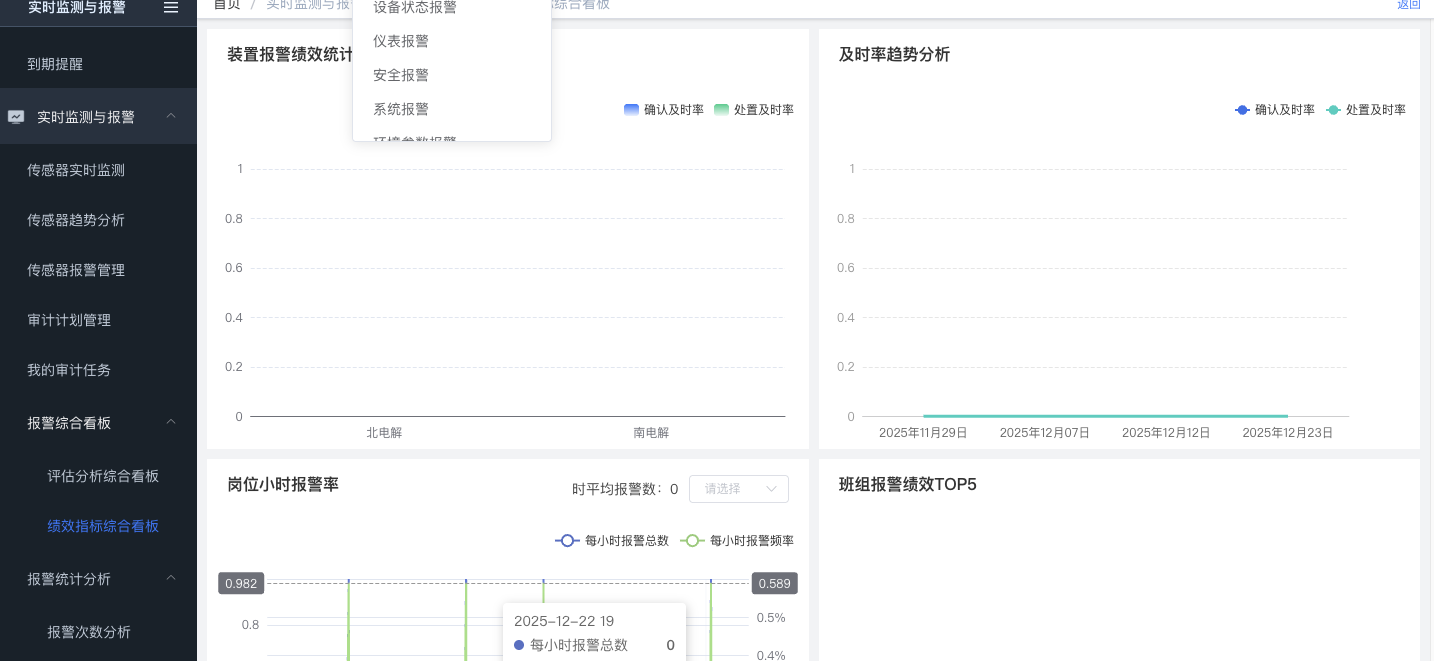
Task: Open 传感器实时监测 in the sidebar
Action: pos(76,170)
